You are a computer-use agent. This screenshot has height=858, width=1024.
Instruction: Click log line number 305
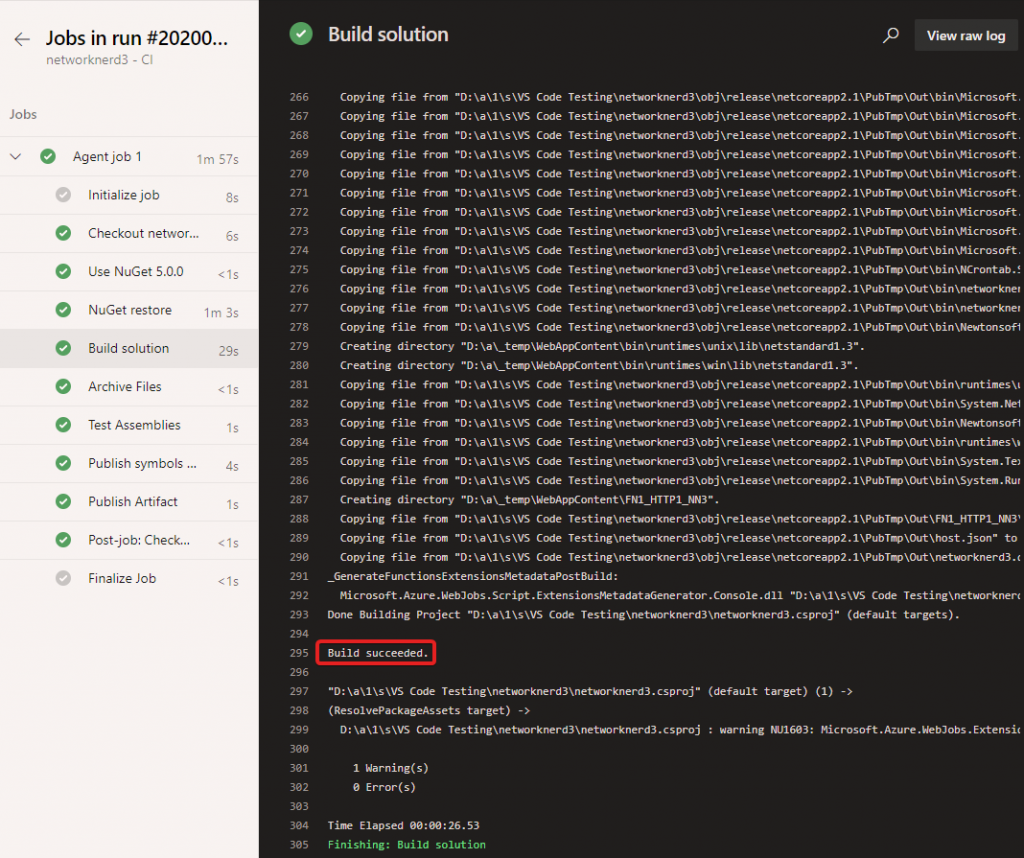point(299,844)
